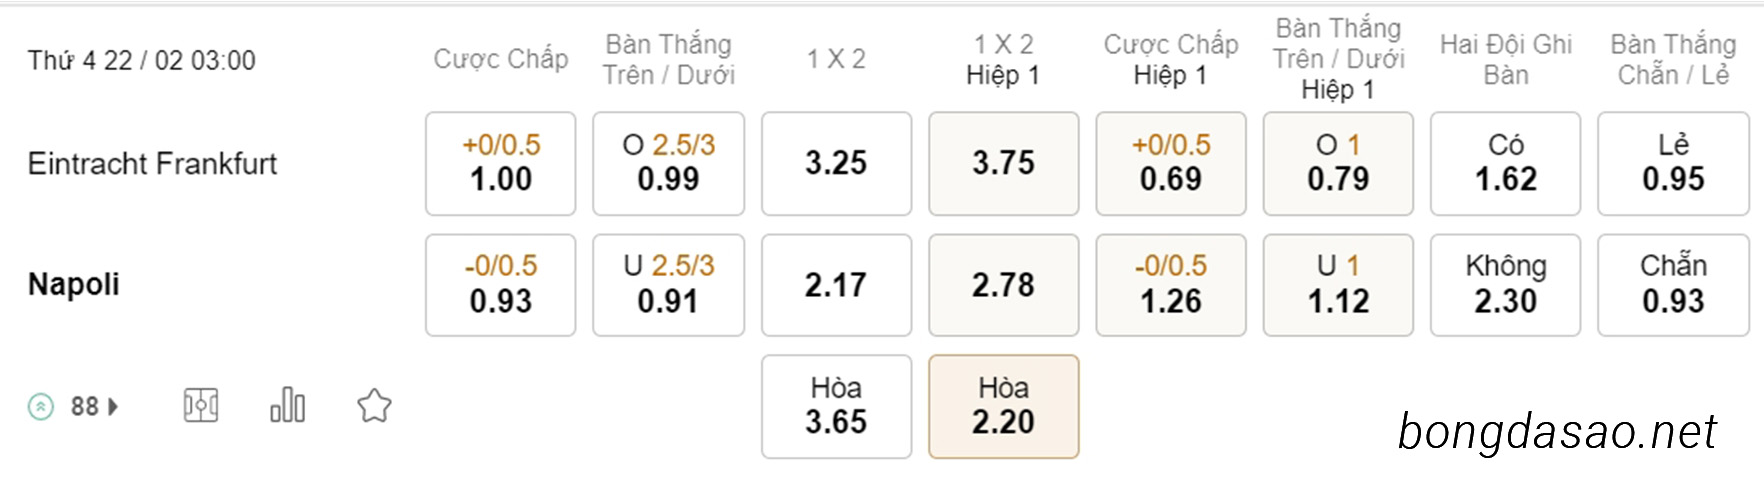The image size is (1764, 494).
Task: Select both teams score Có at 1.62
Action: 1506,163
